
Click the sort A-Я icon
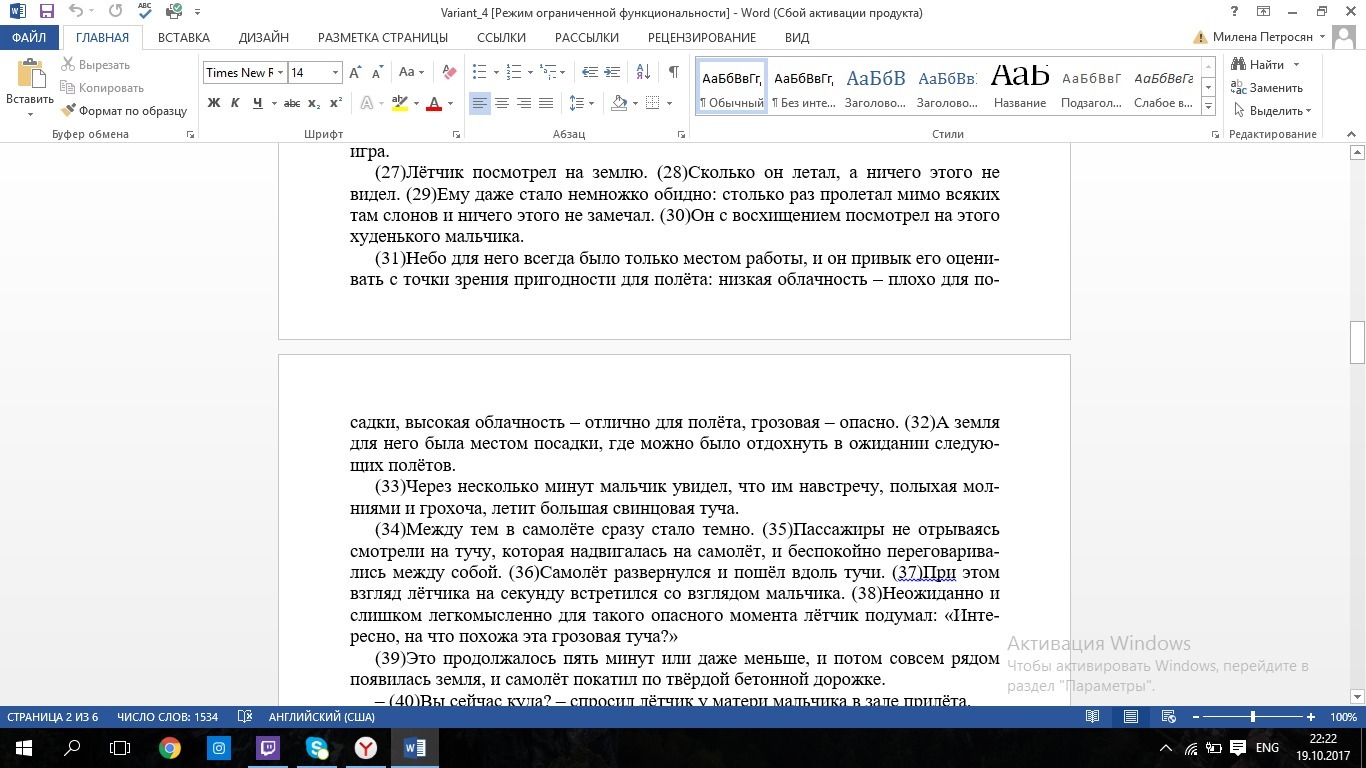coord(646,72)
